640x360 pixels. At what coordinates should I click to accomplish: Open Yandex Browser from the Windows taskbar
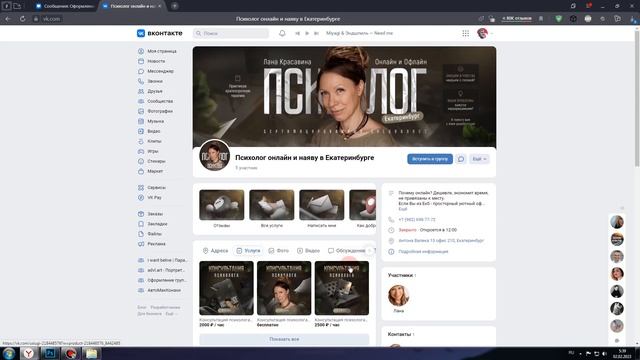(x=29, y=353)
